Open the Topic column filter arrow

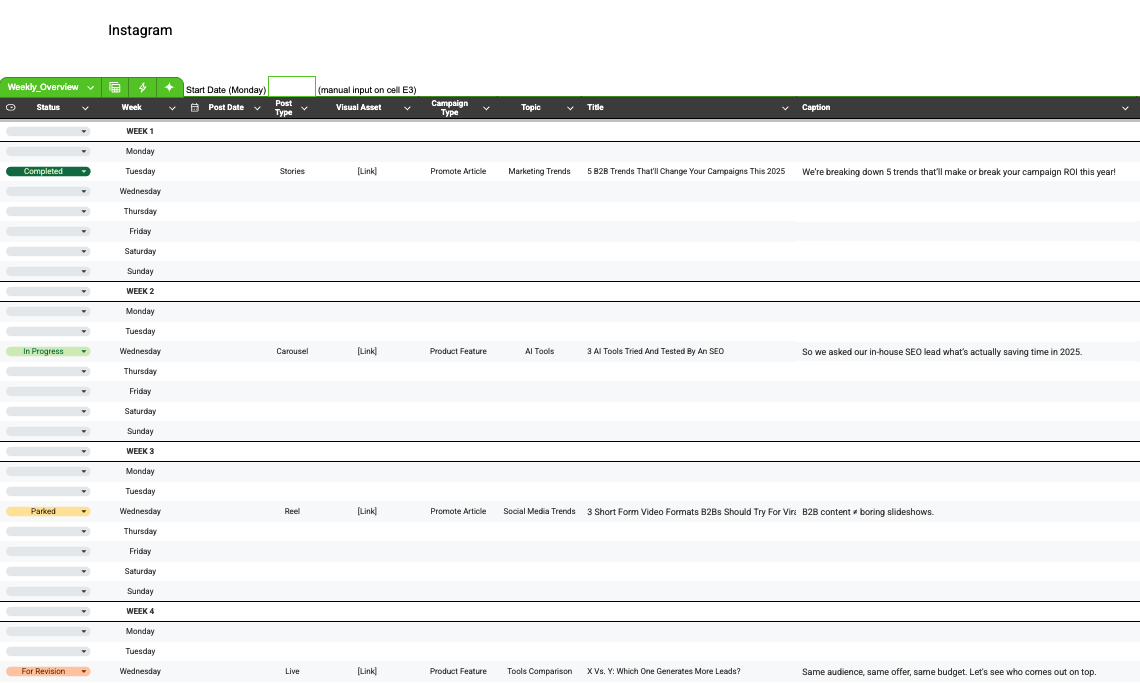click(570, 108)
